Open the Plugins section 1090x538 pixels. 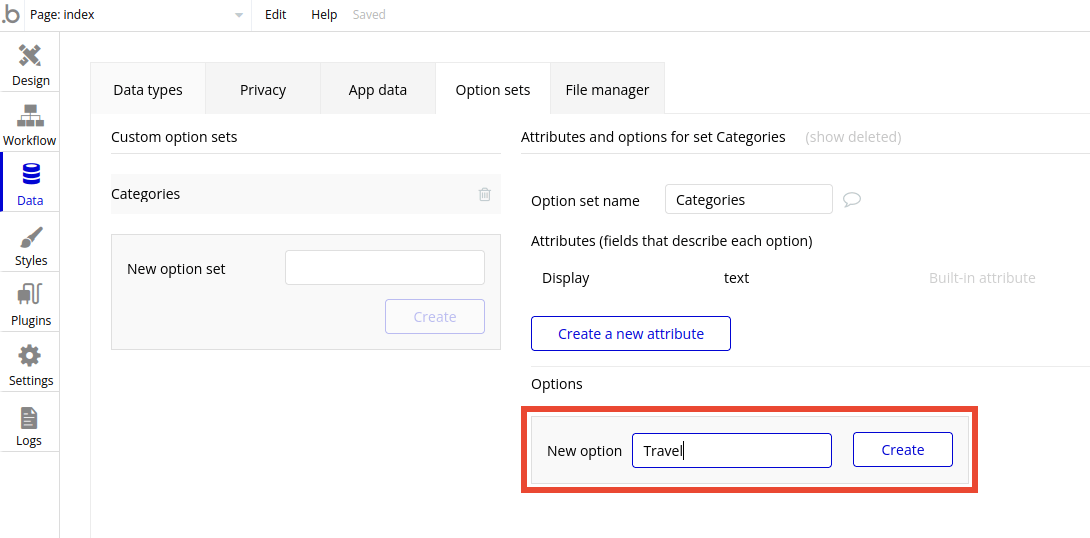coord(31,306)
